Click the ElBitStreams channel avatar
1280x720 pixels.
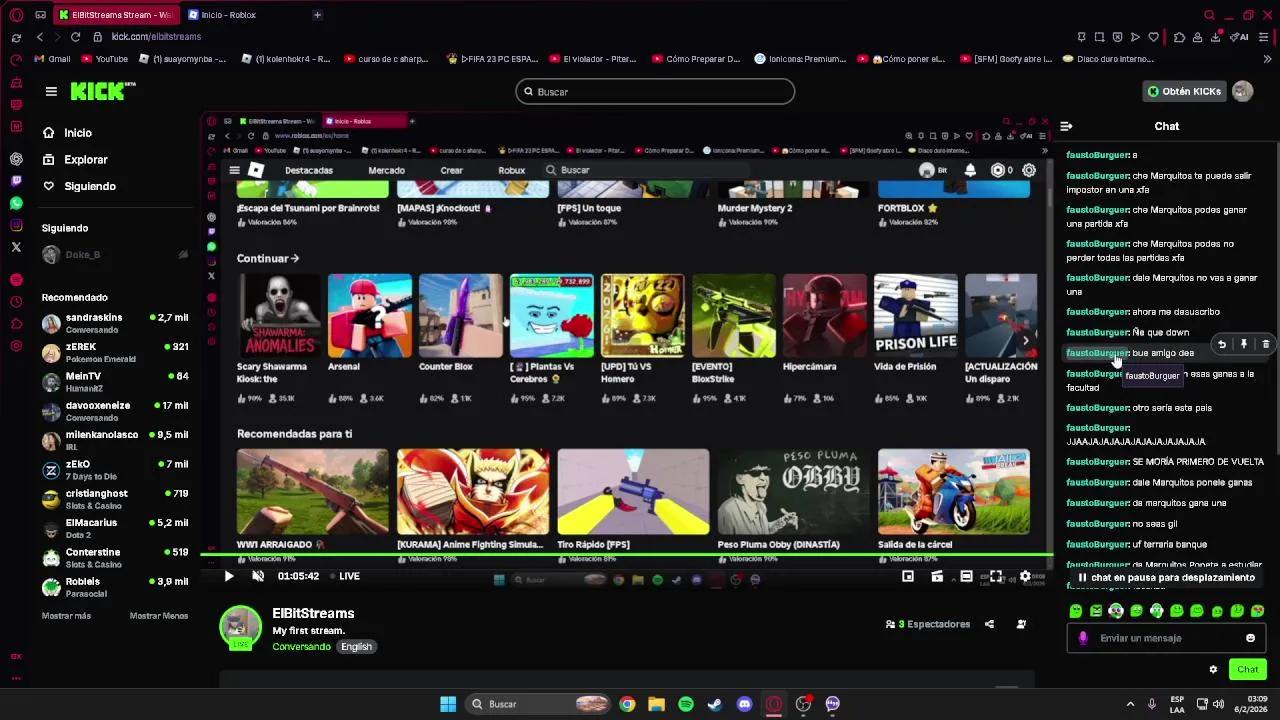[240, 627]
